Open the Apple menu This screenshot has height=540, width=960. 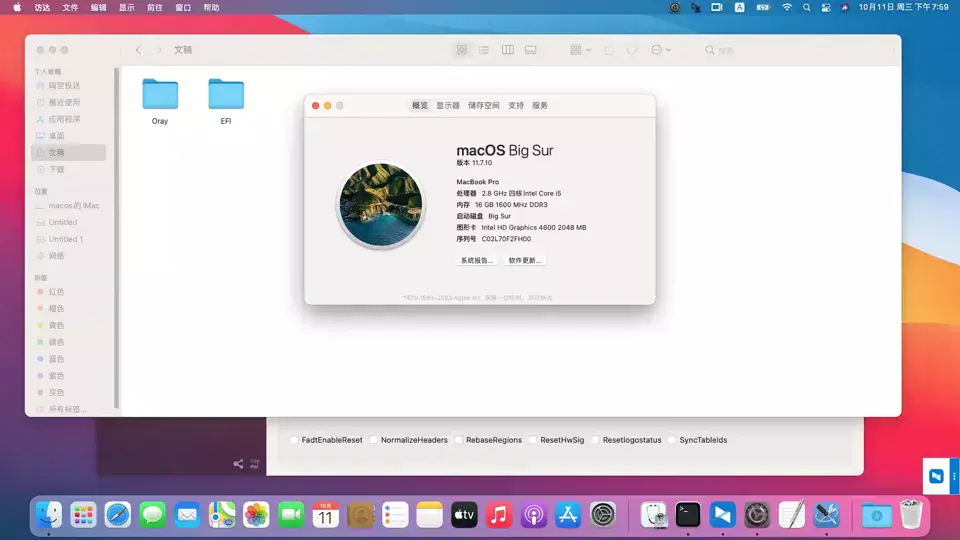coord(17,7)
